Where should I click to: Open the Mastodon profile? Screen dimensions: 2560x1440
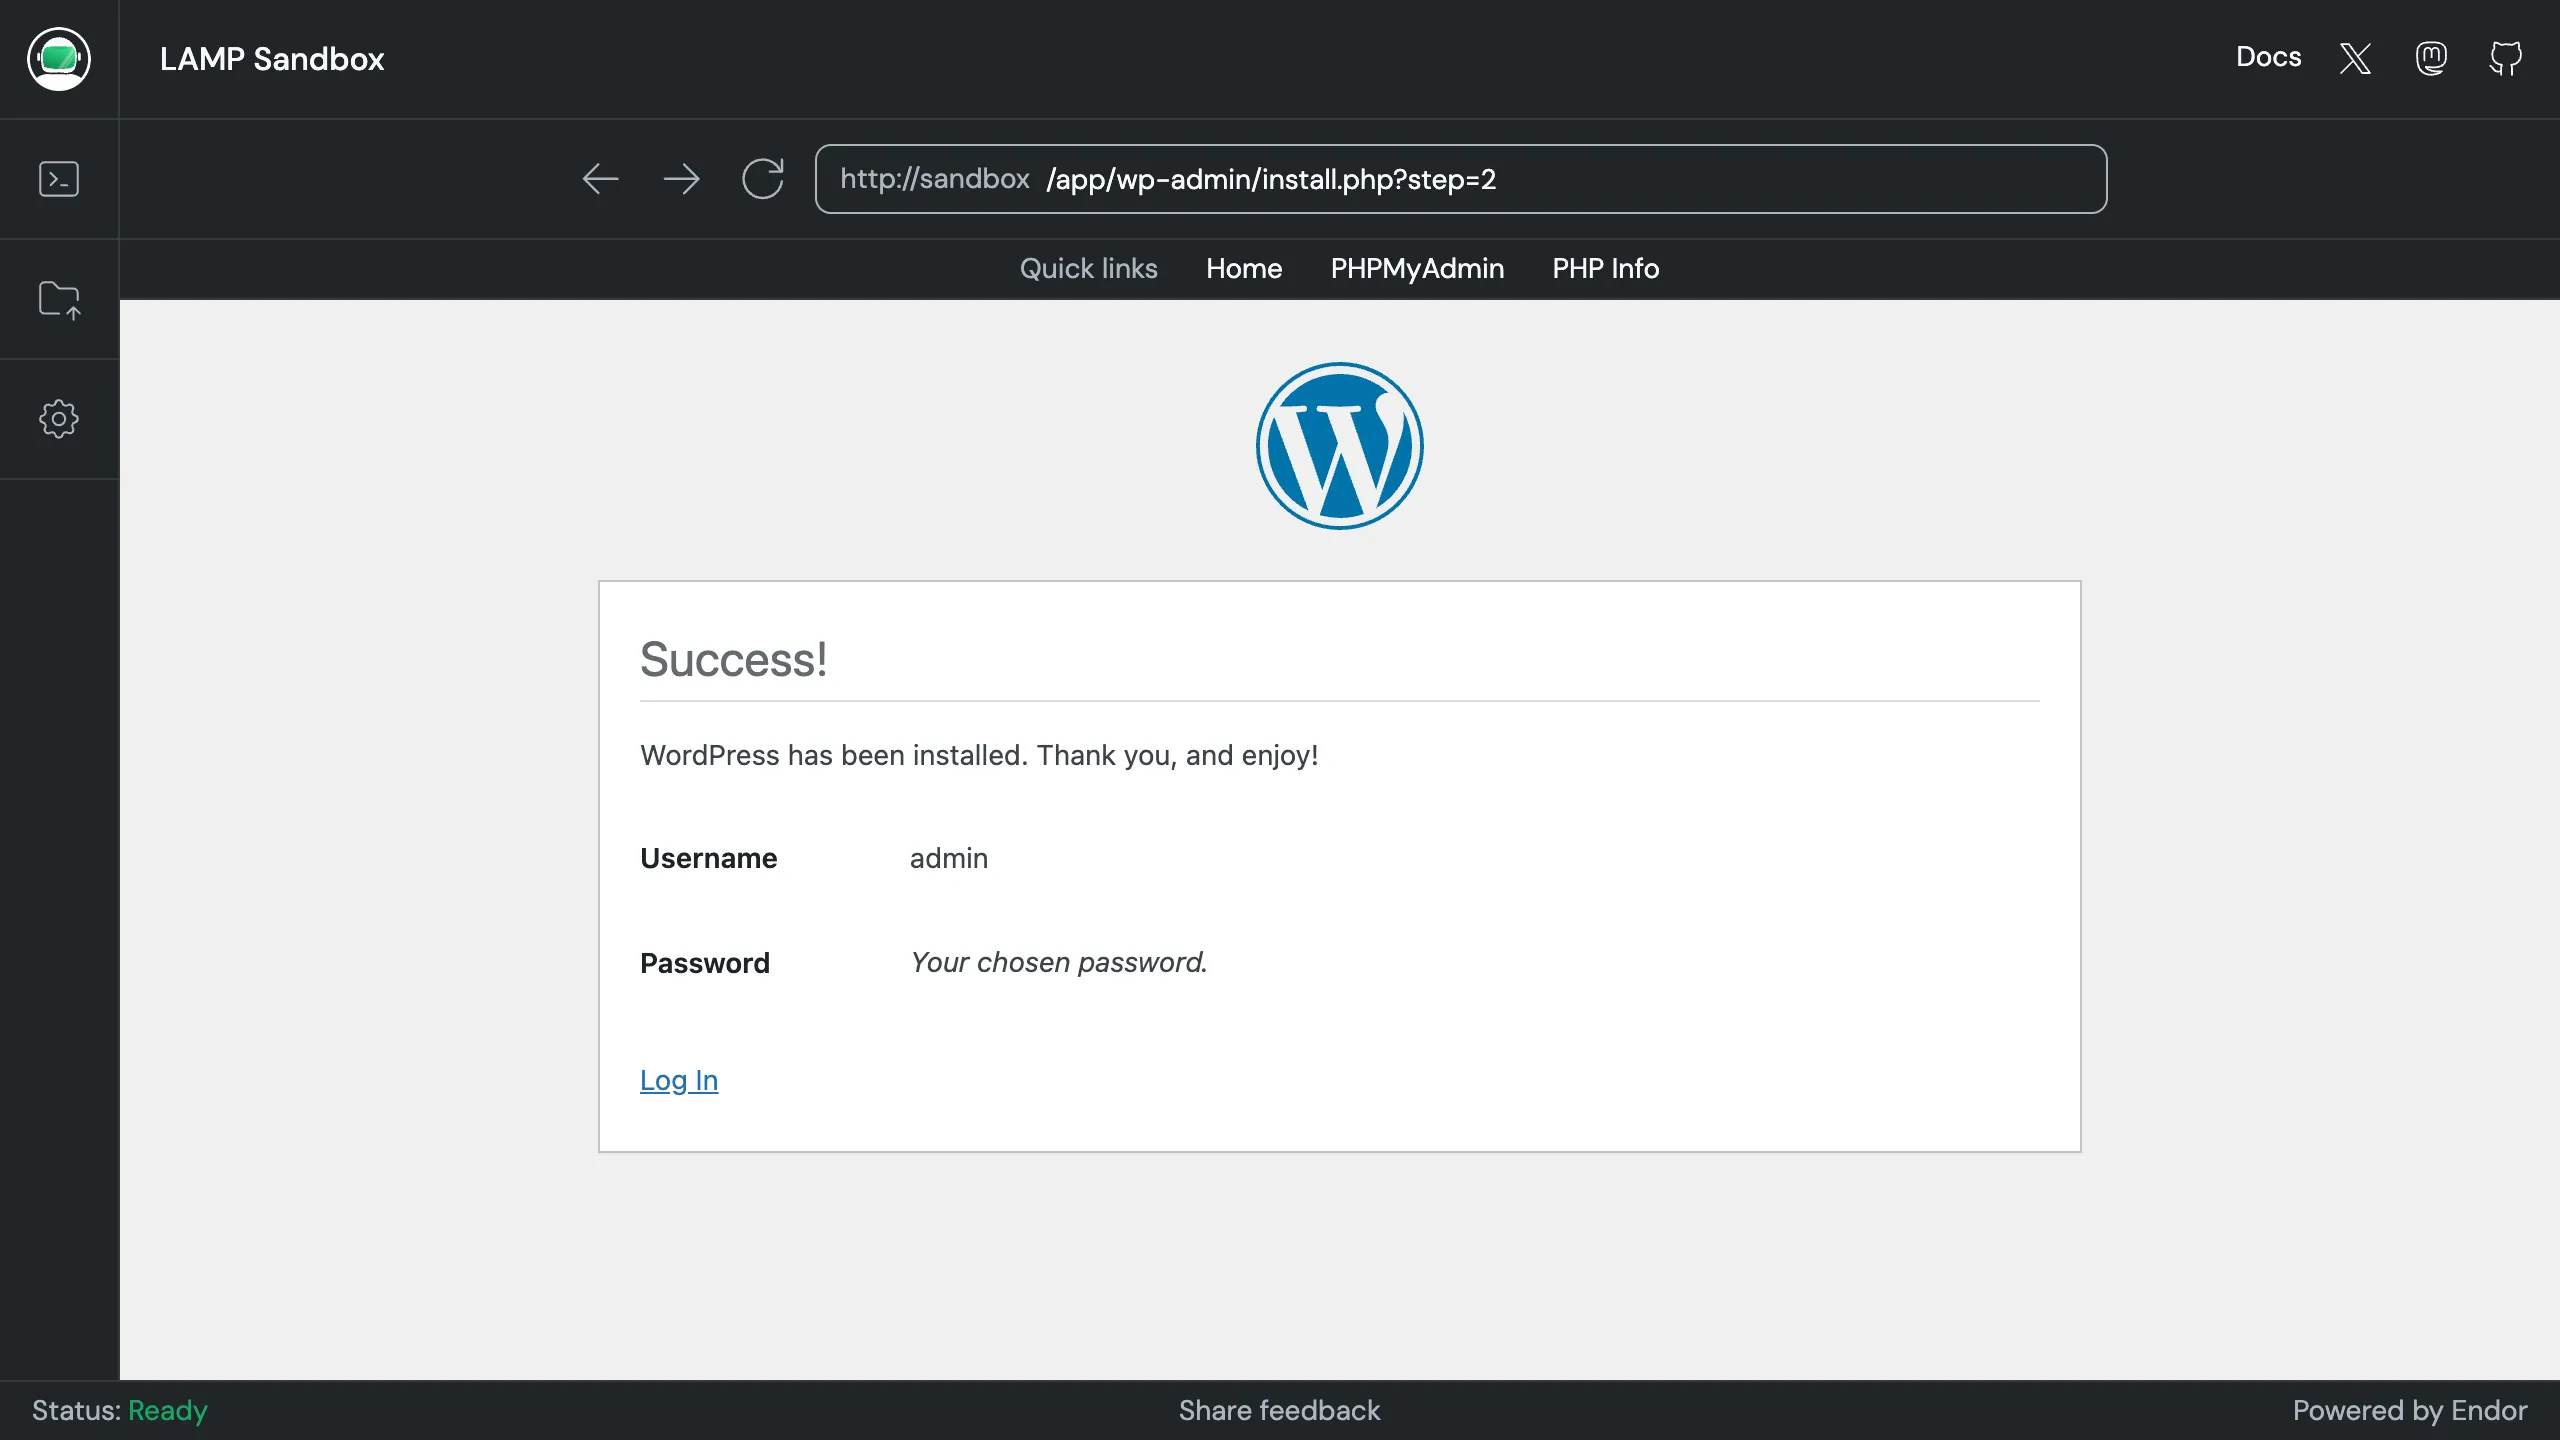click(x=2430, y=59)
